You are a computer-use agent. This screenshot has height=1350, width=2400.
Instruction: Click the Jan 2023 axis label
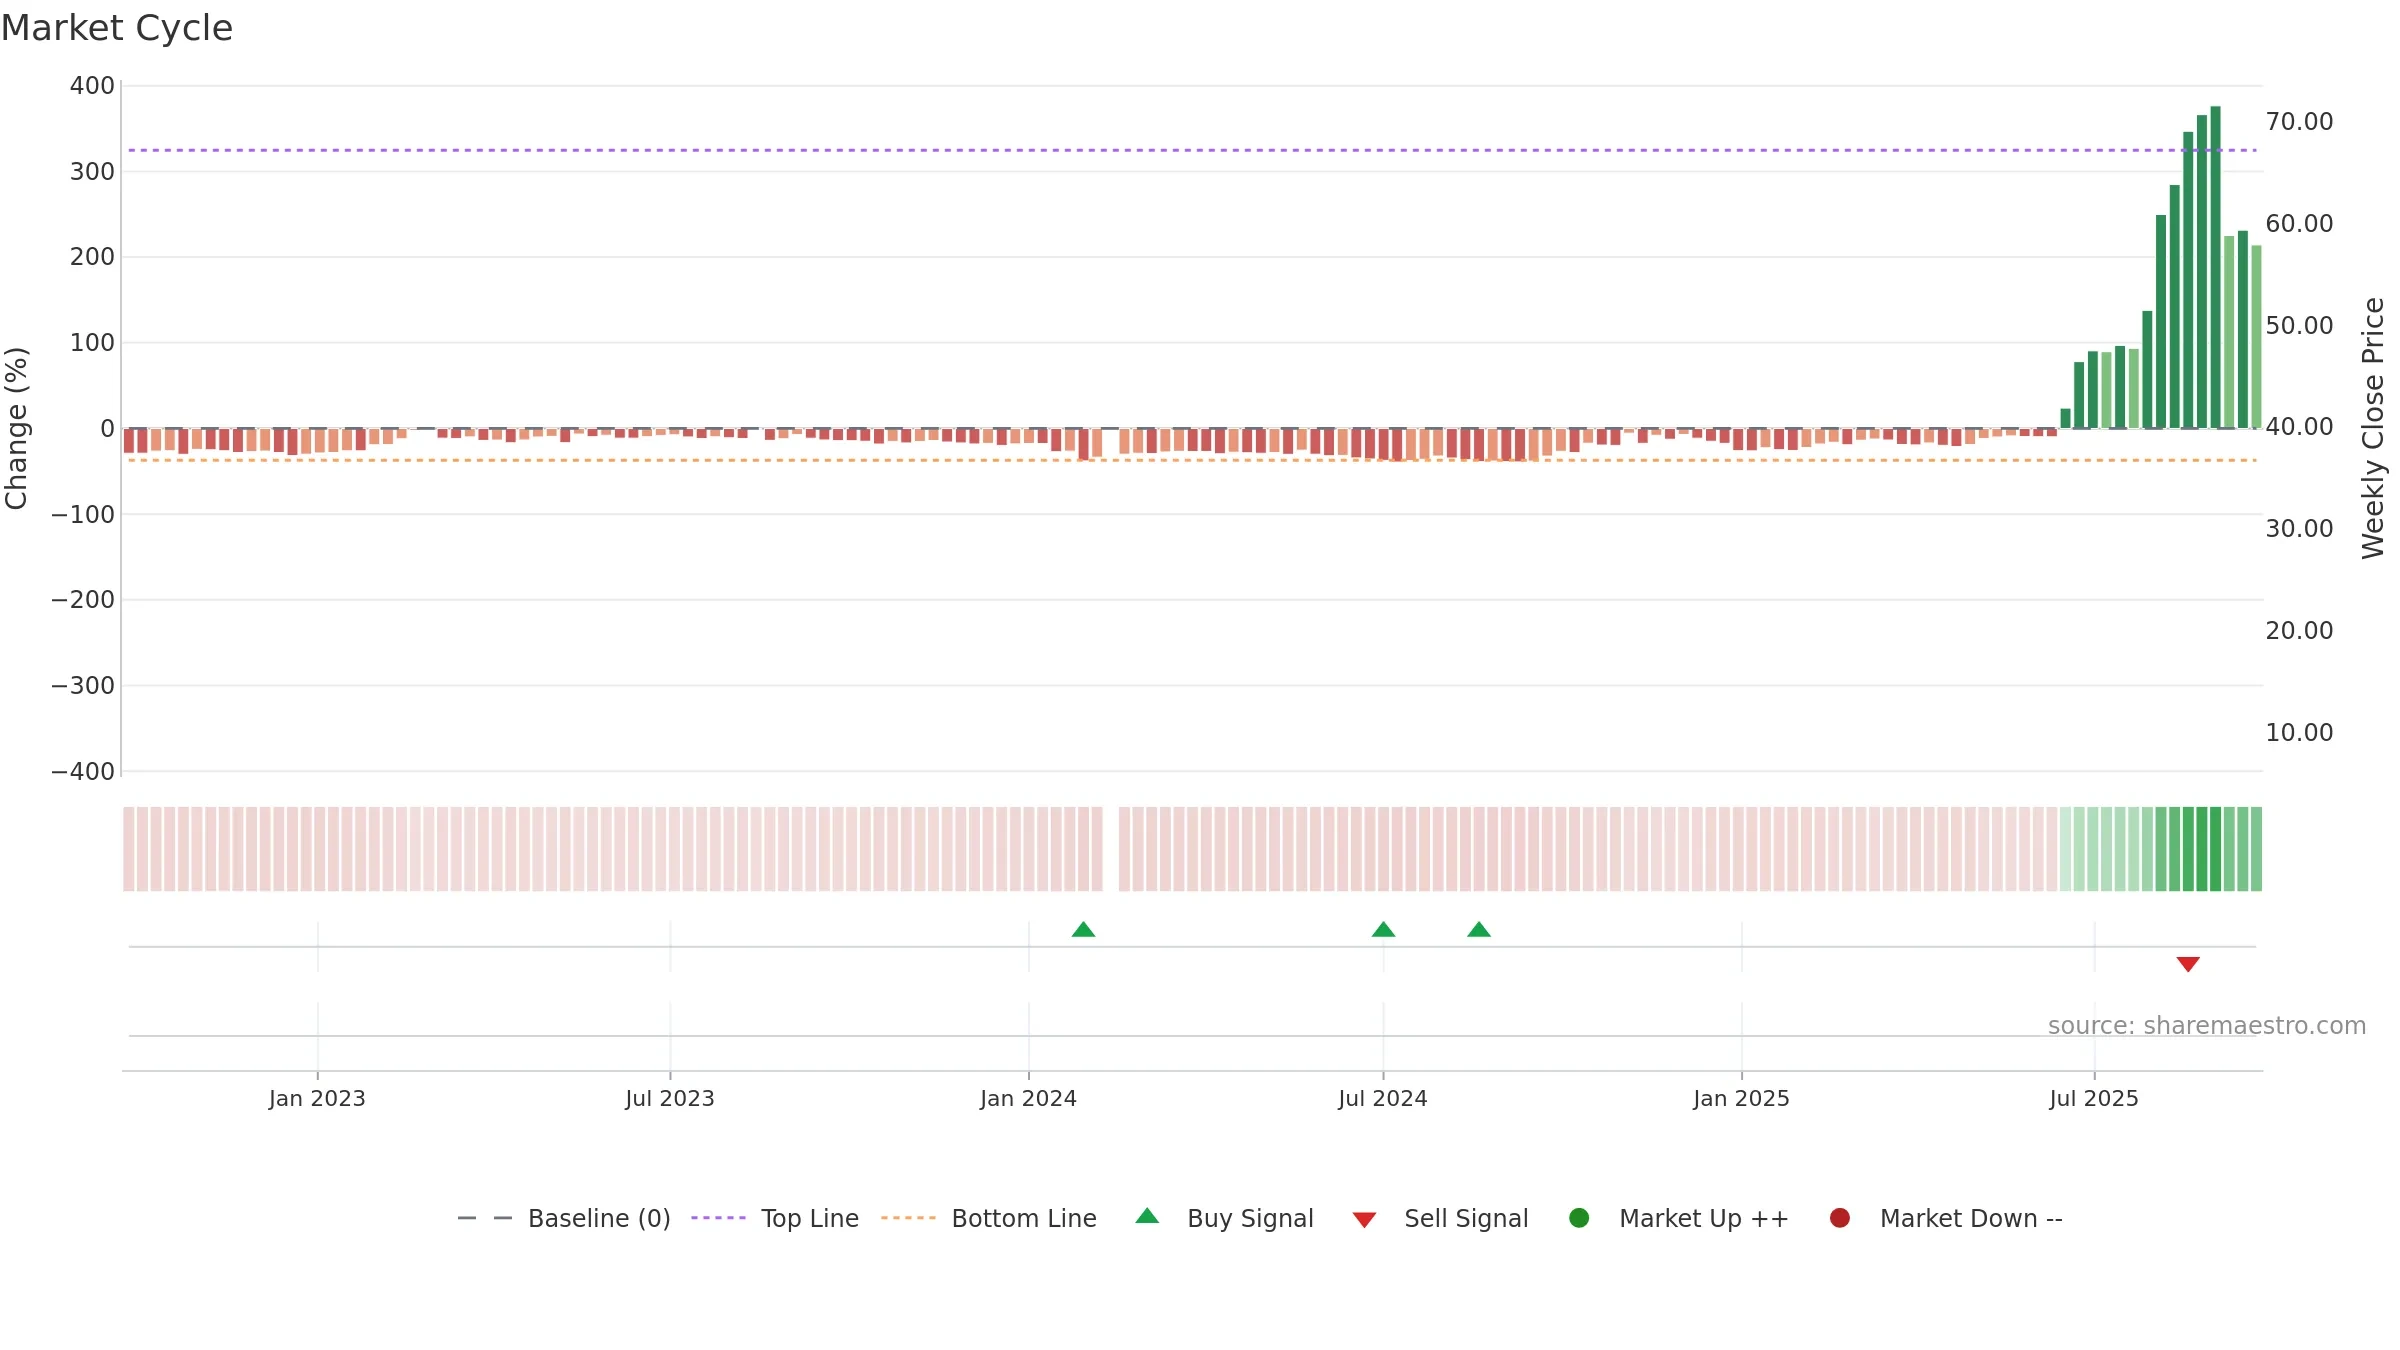tap(317, 1099)
